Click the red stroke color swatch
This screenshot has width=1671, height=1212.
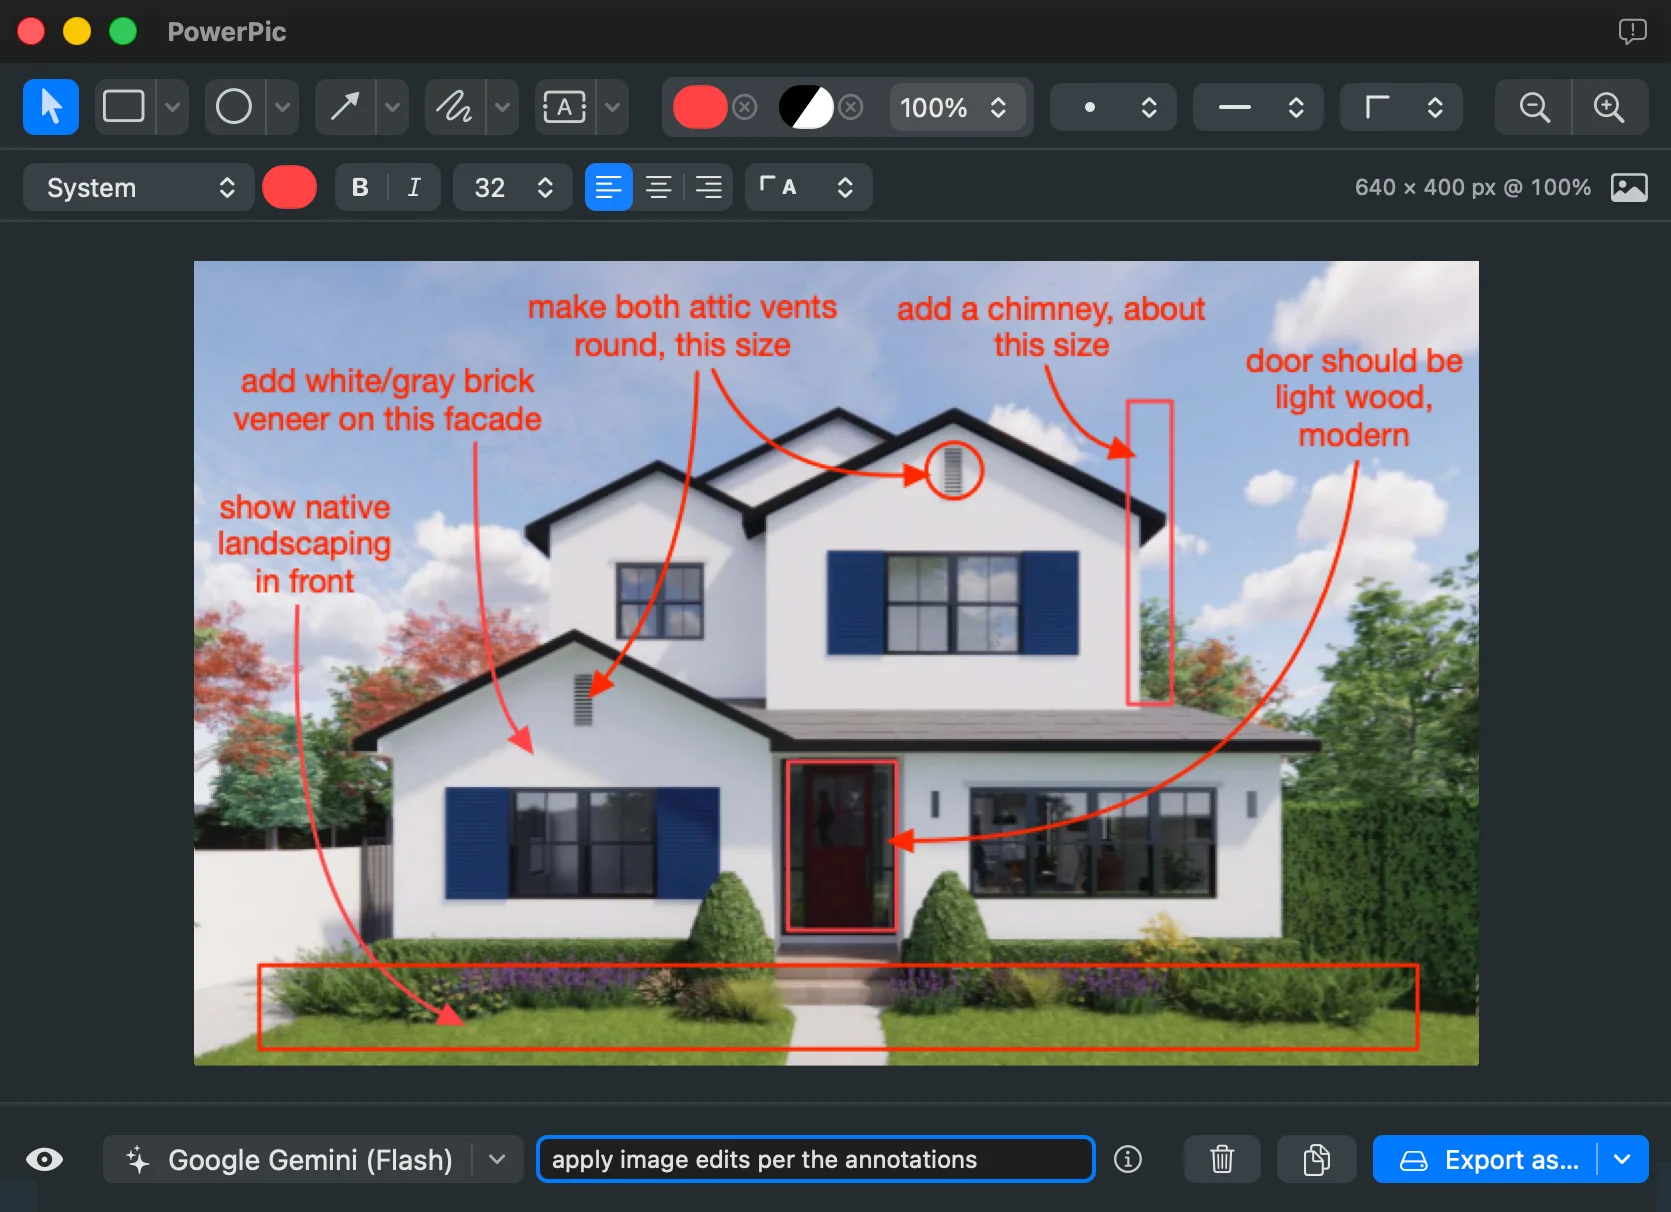coord(700,107)
